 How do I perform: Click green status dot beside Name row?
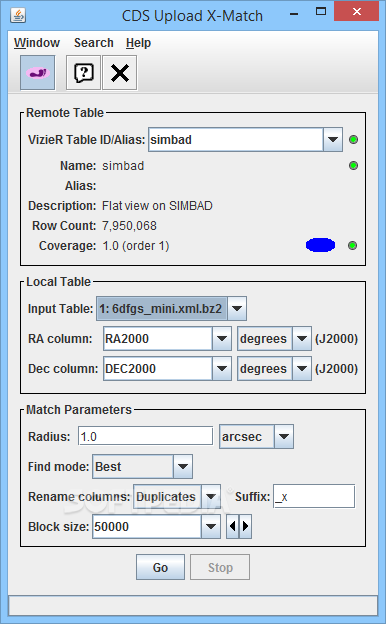pos(353,166)
